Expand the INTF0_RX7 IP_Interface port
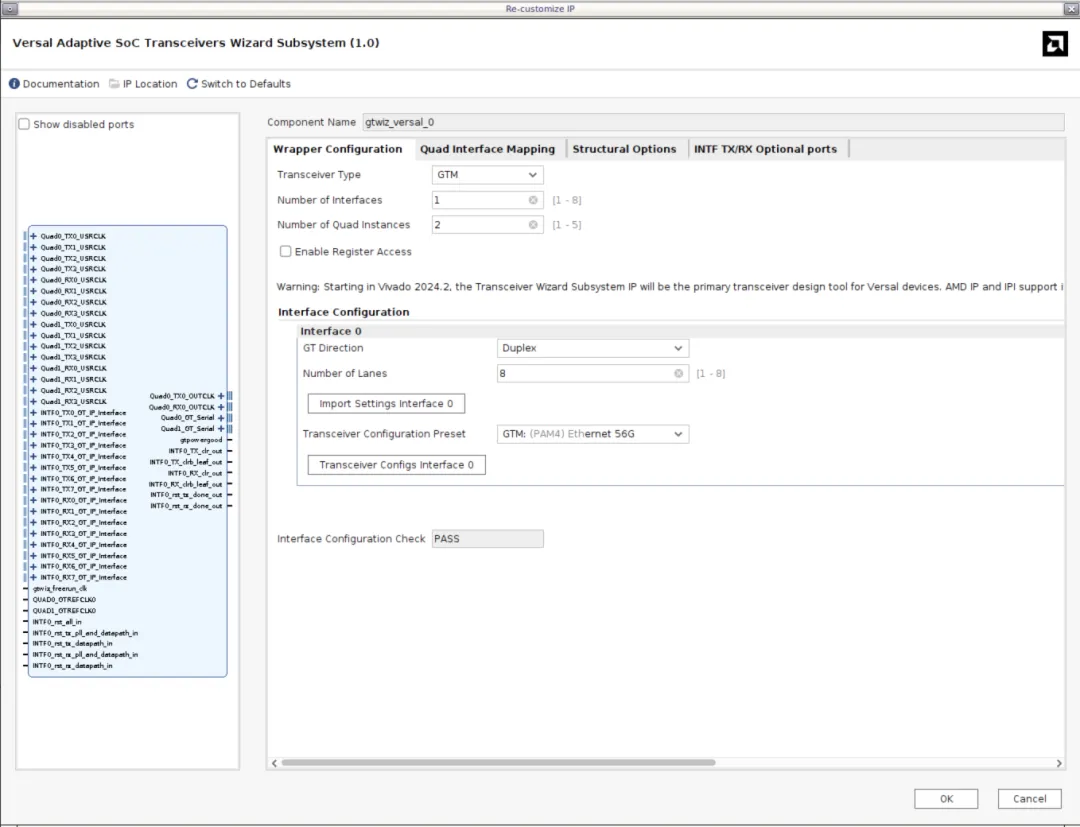 click(x=33, y=578)
